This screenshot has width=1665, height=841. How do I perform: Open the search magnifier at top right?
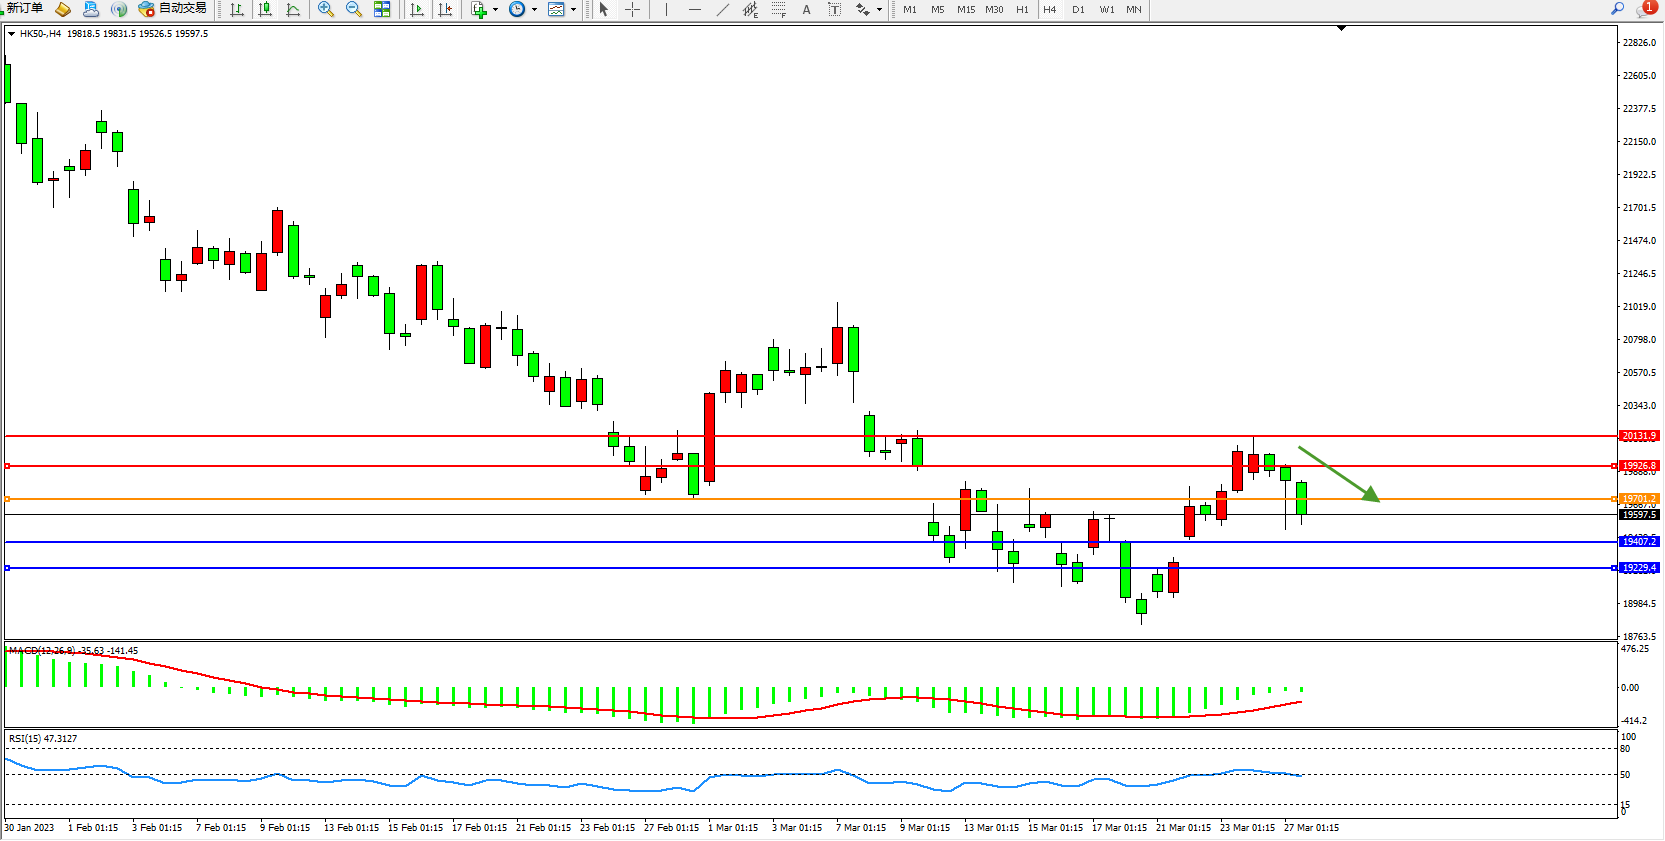[x=1617, y=9]
